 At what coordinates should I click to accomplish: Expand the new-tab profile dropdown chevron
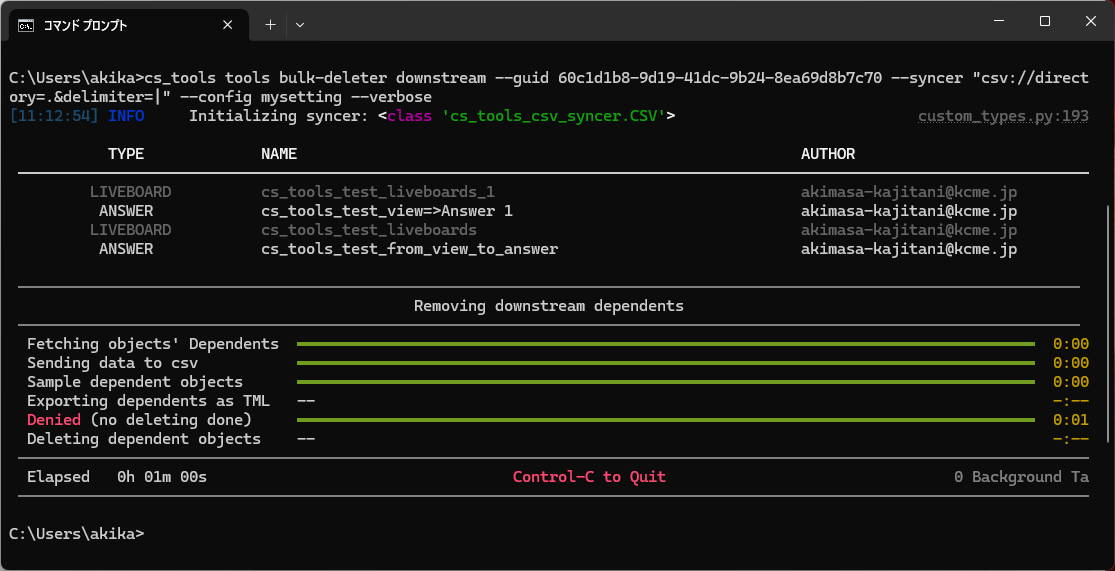[x=300, y=25]
